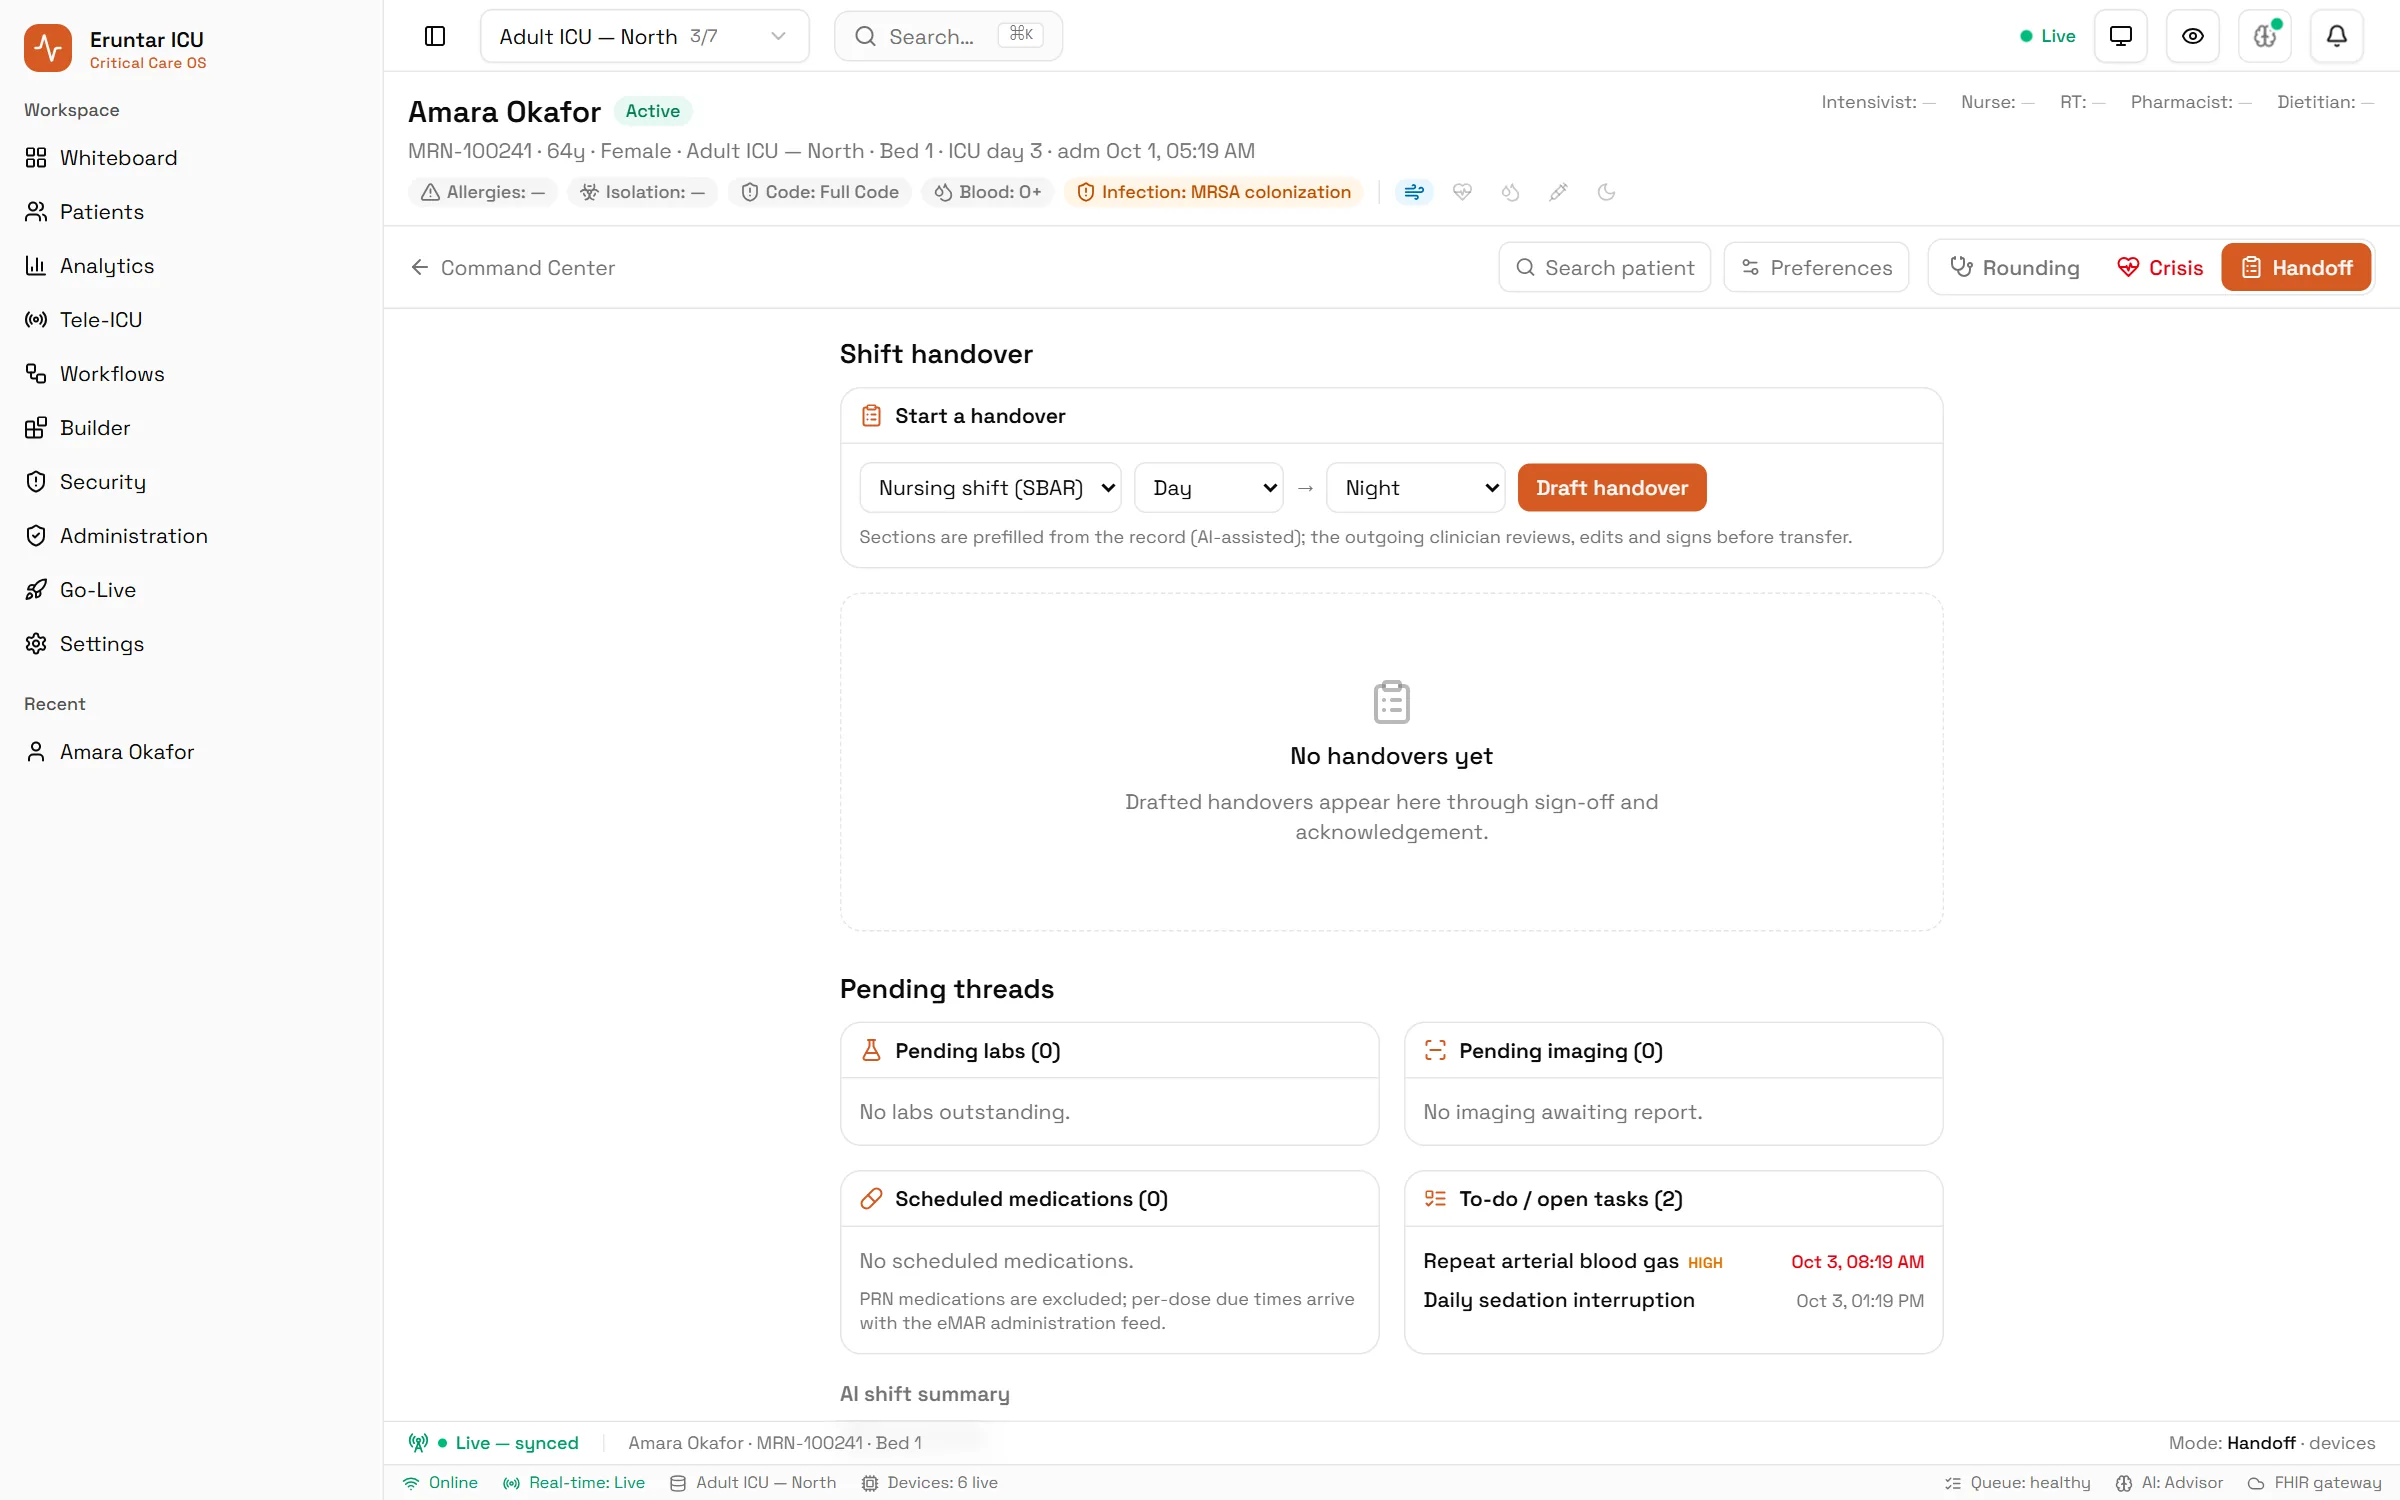Viewport: 2400px width, 1500px height.
Task: Open Builder in the sidebar
Action: click(191, 428)
